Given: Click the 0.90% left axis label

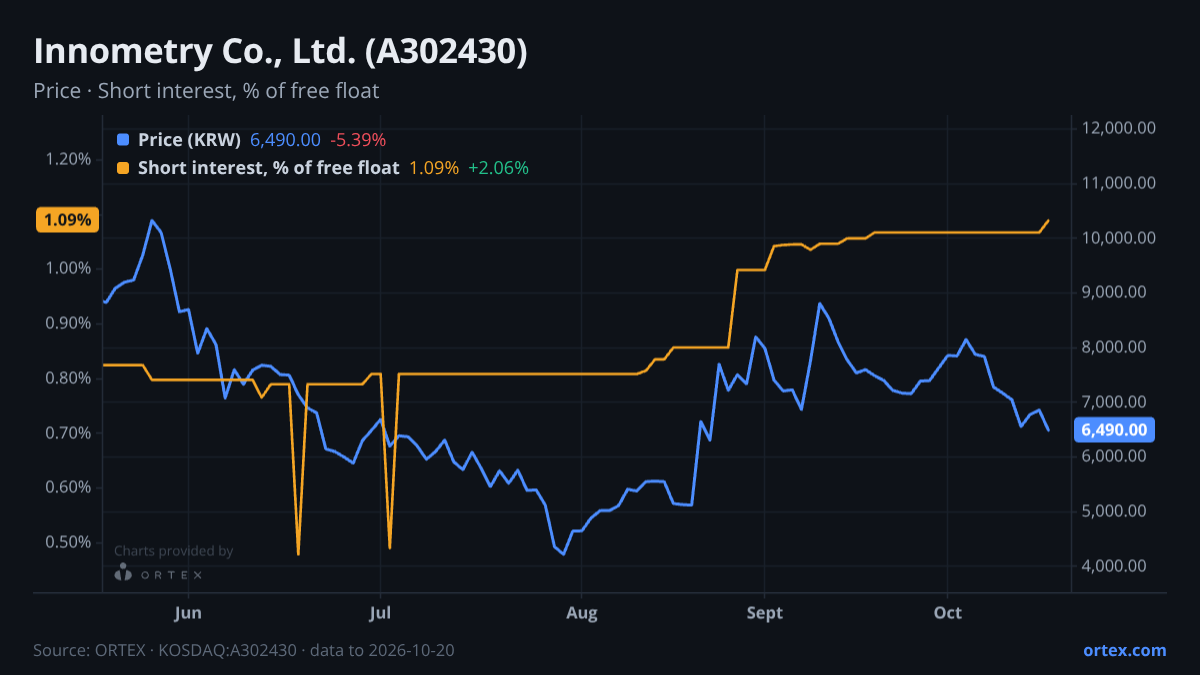Looking at the screenshot, I should [69, 323].
